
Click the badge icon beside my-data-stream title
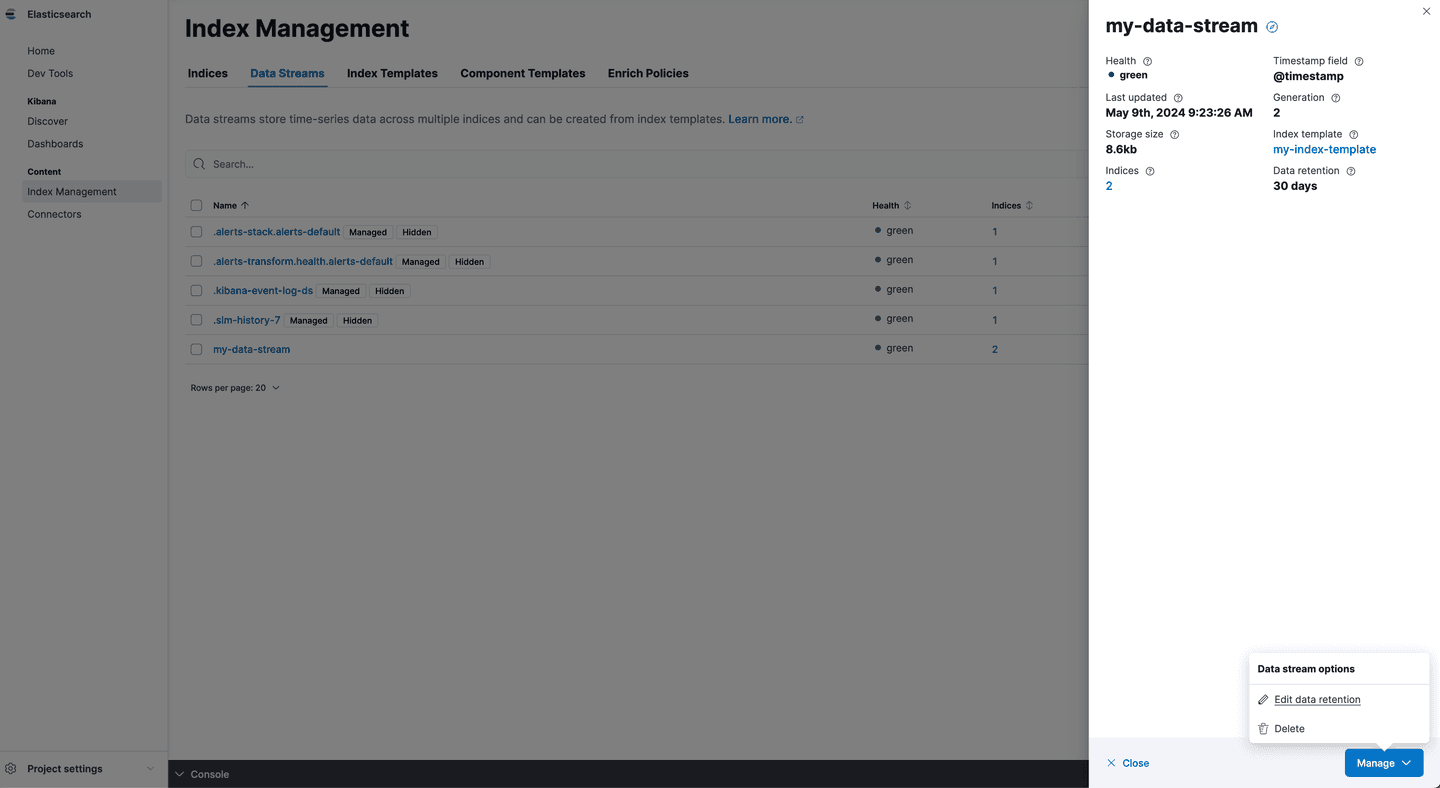(x=1272, y=27)
